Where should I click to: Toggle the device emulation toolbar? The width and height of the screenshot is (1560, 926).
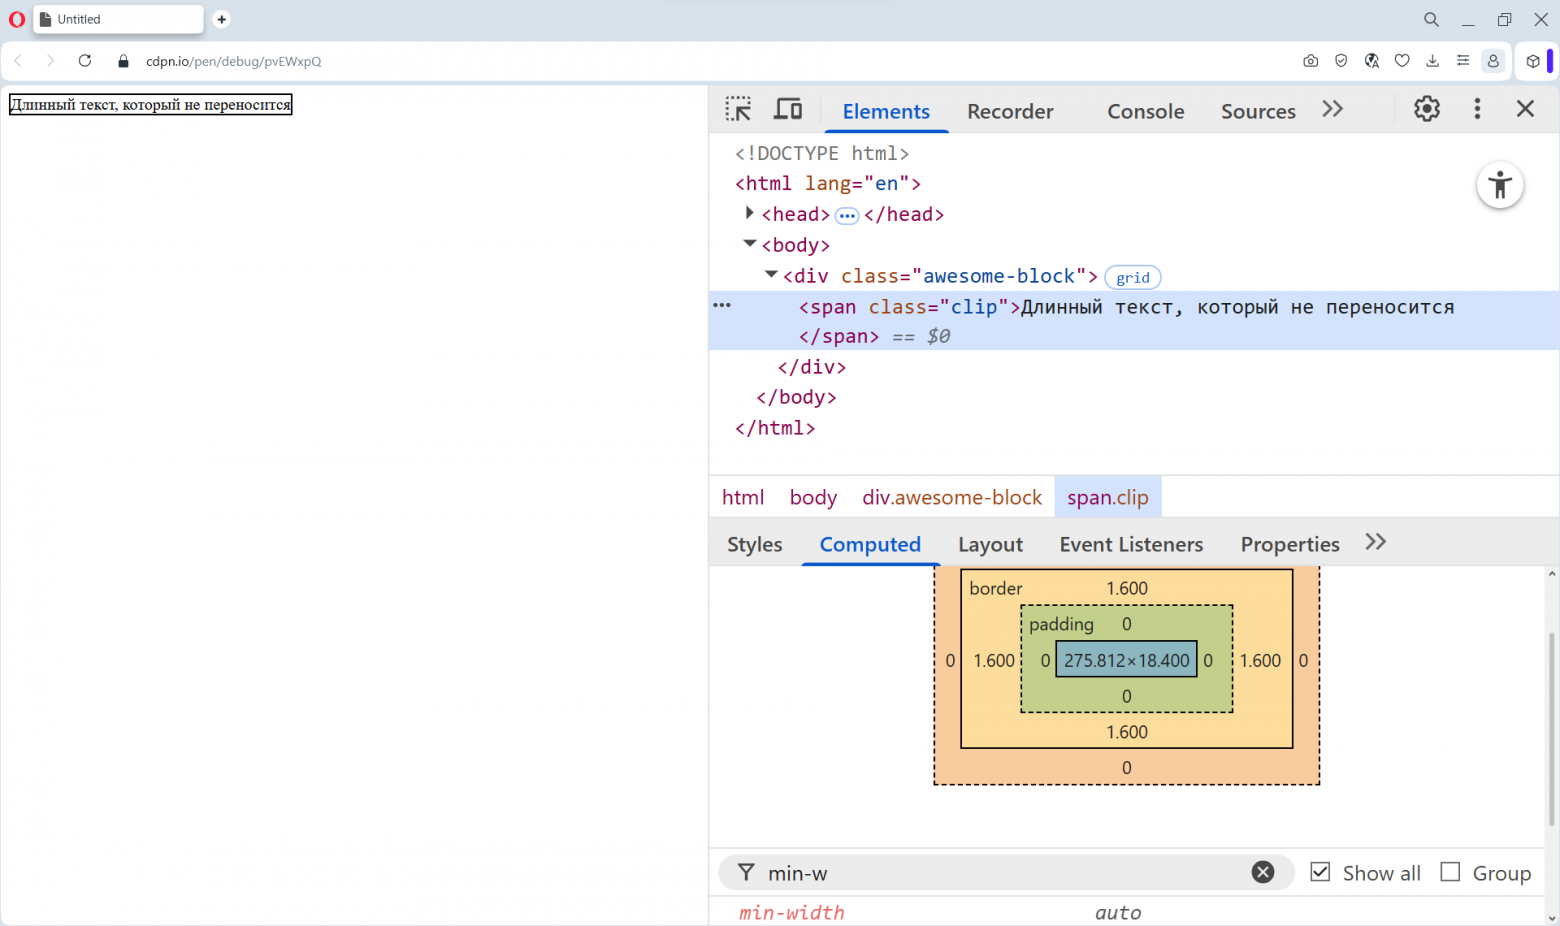[788, 109]
